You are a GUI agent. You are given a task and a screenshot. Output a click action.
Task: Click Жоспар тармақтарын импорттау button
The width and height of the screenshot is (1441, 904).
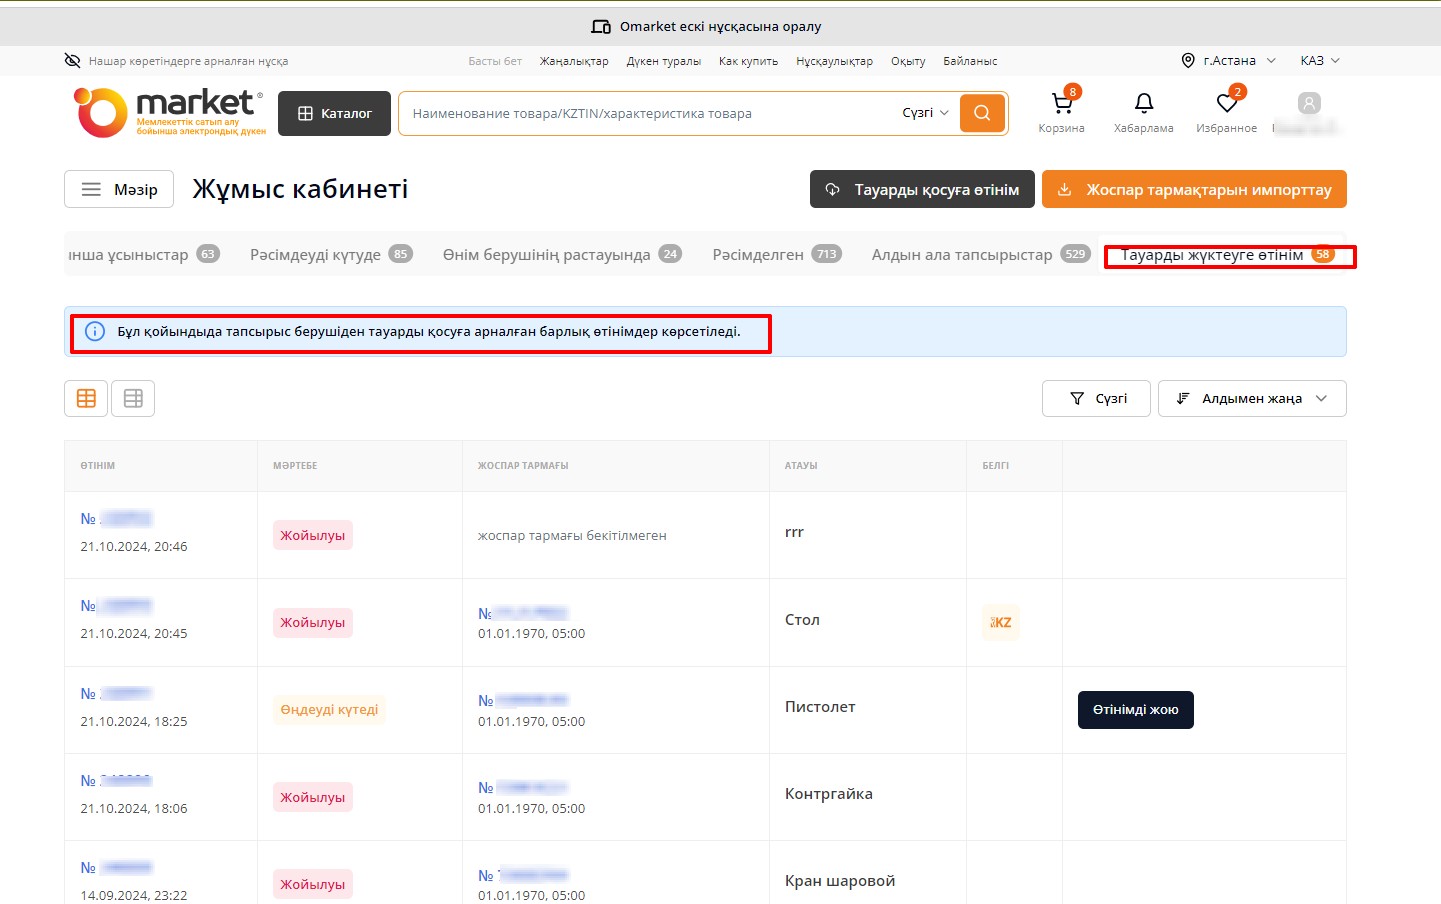pos(1194,189)
